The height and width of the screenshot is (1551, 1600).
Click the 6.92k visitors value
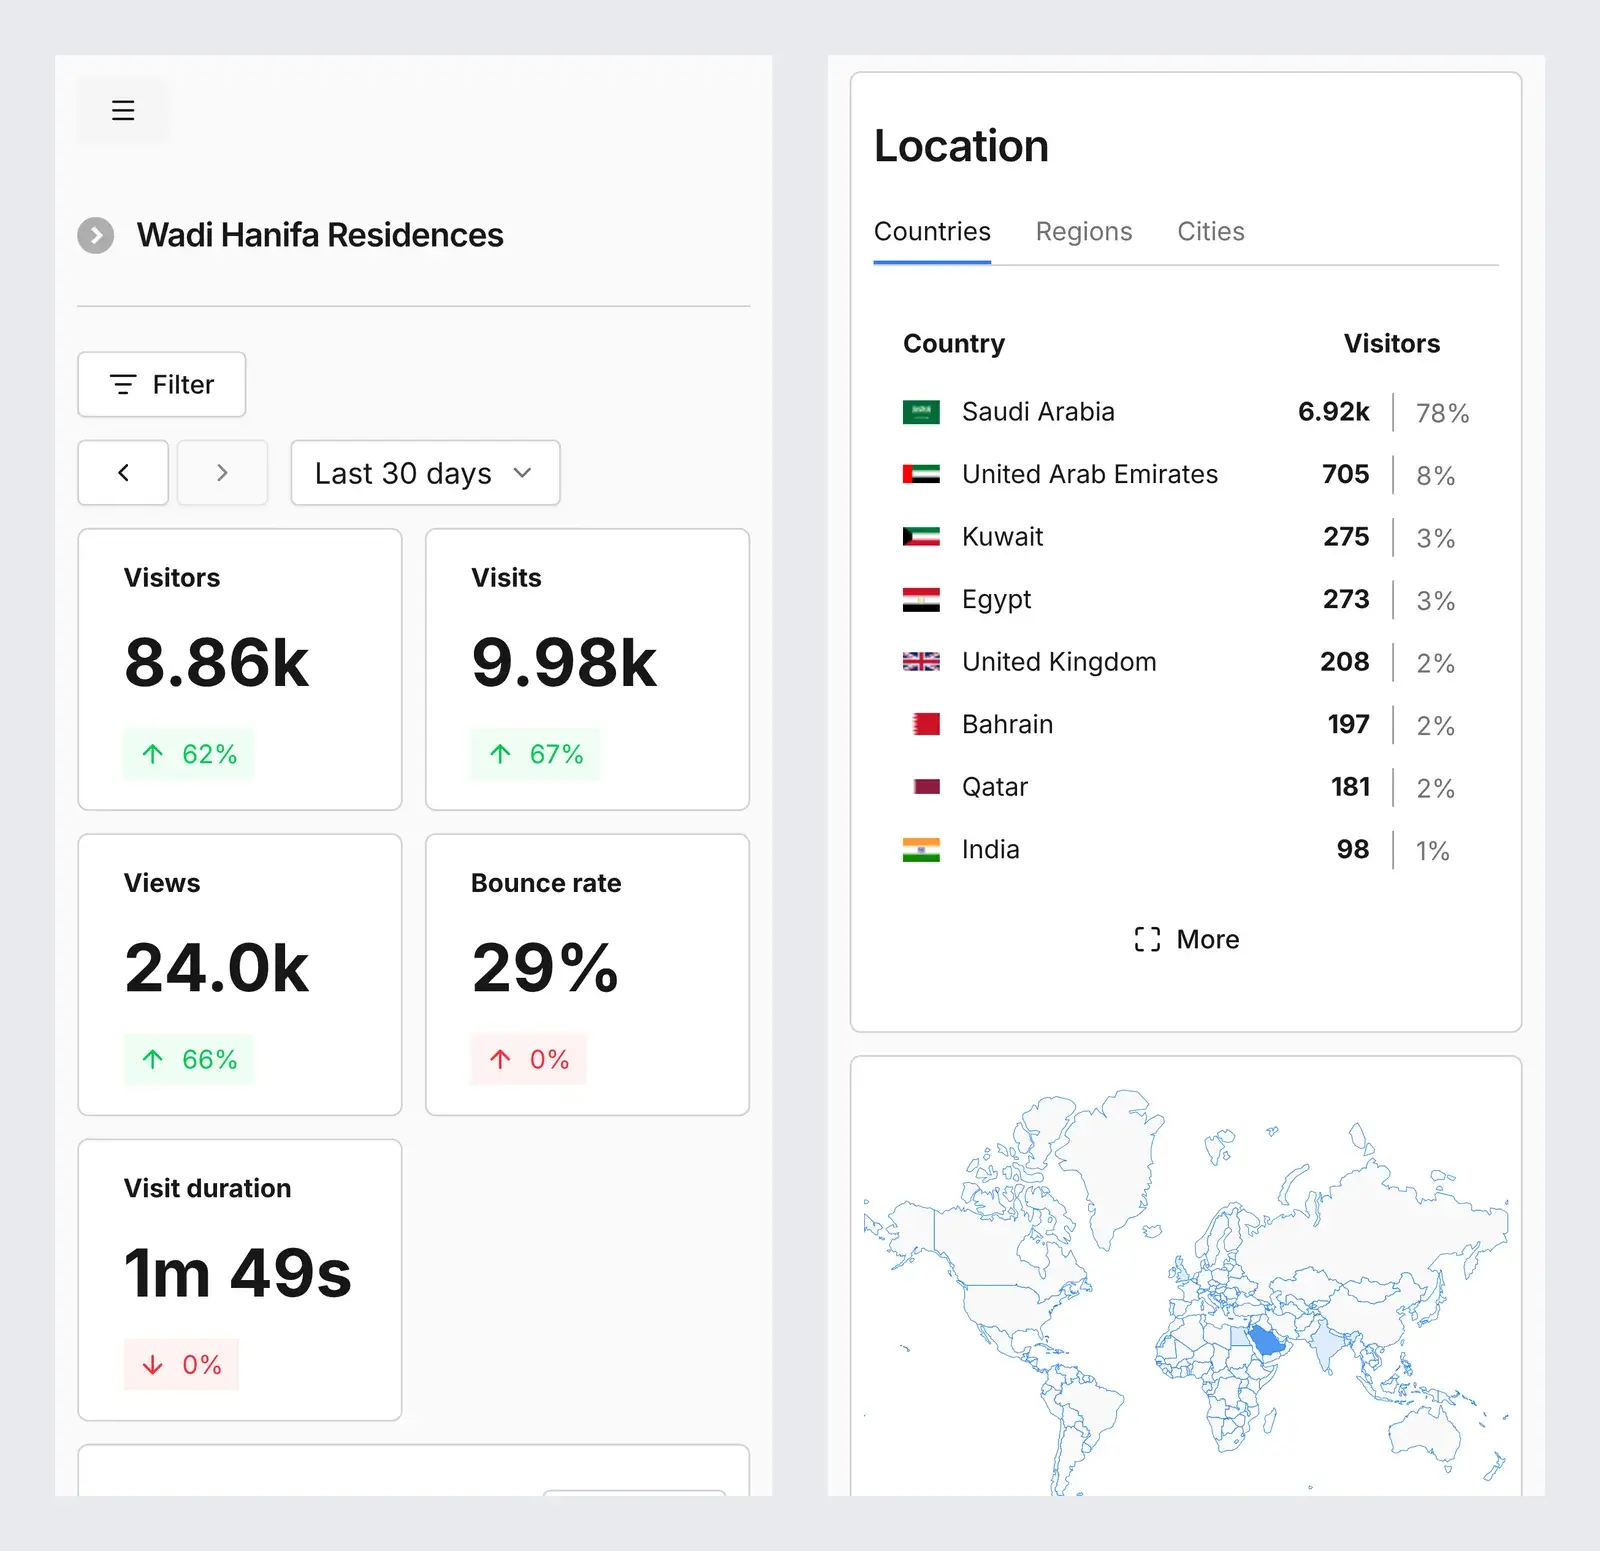[1333, 412]
